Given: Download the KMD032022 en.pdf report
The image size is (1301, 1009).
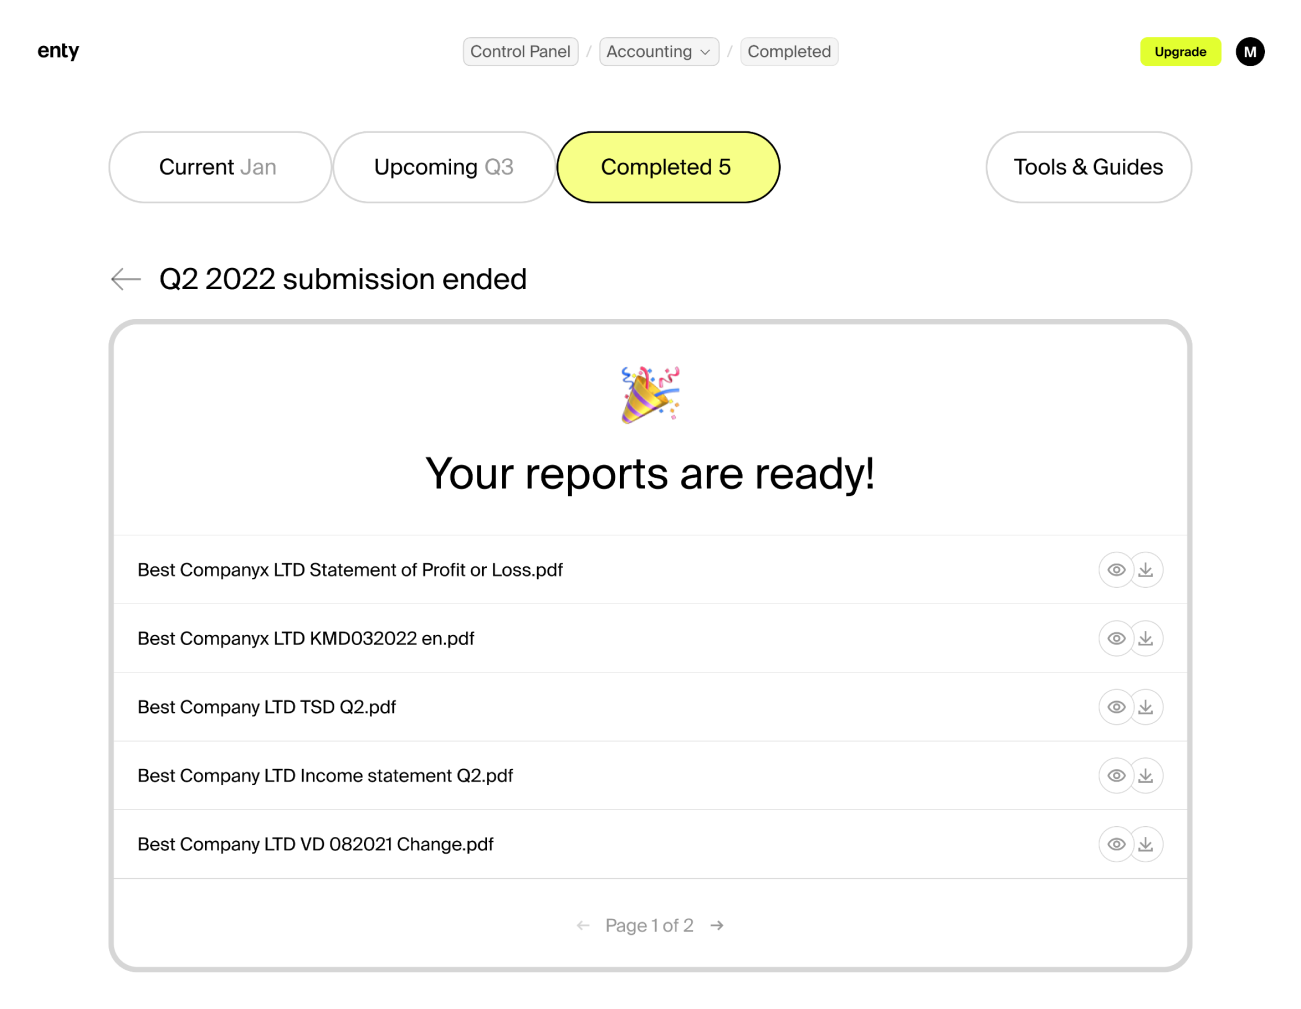Looking at the screenshot, I should coord(1146,639).
